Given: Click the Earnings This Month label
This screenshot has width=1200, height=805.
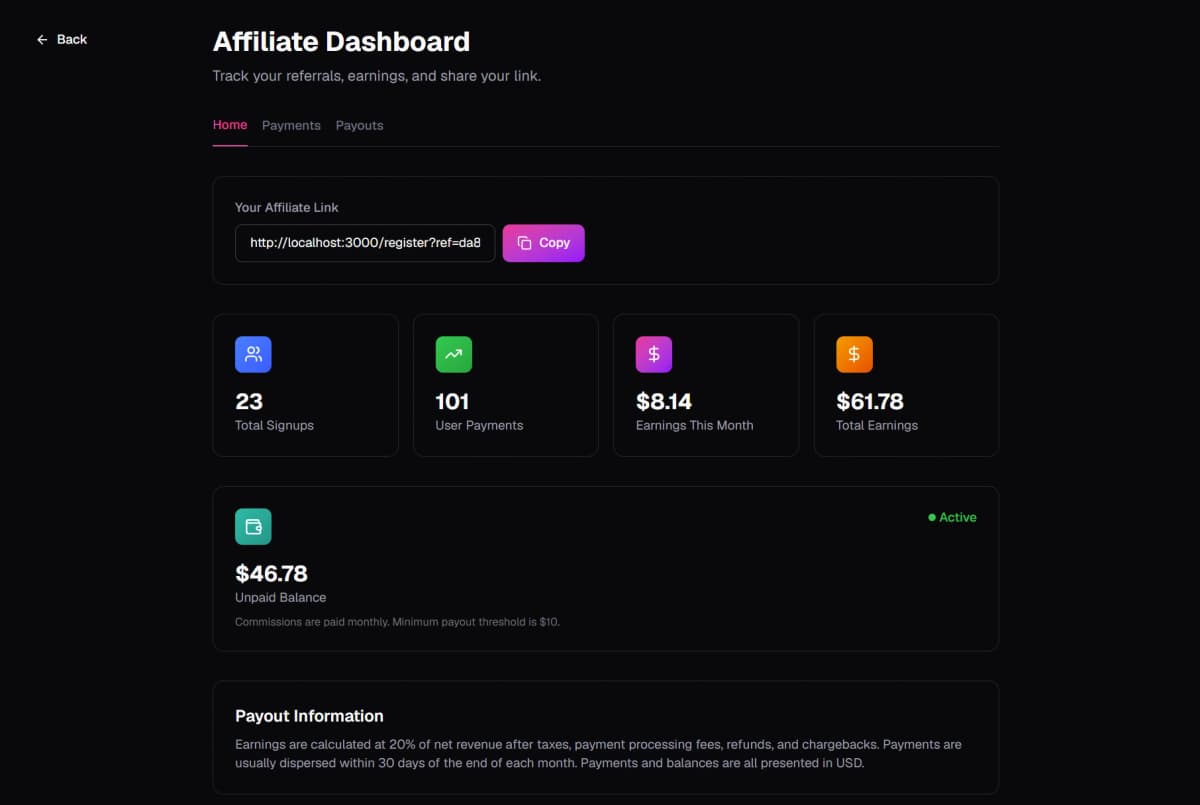Looking at the screenshot, I should pyautogui.click(x=695, y=425).
